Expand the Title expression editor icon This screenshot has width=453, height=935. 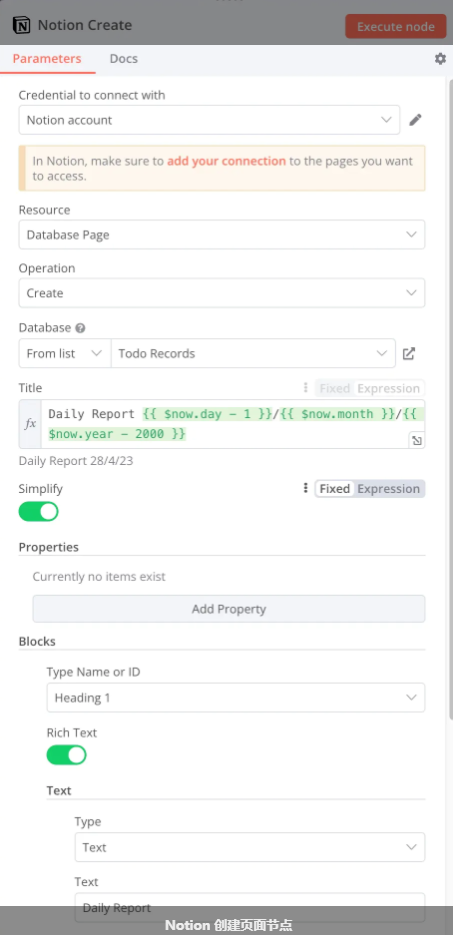click(417, 441)
